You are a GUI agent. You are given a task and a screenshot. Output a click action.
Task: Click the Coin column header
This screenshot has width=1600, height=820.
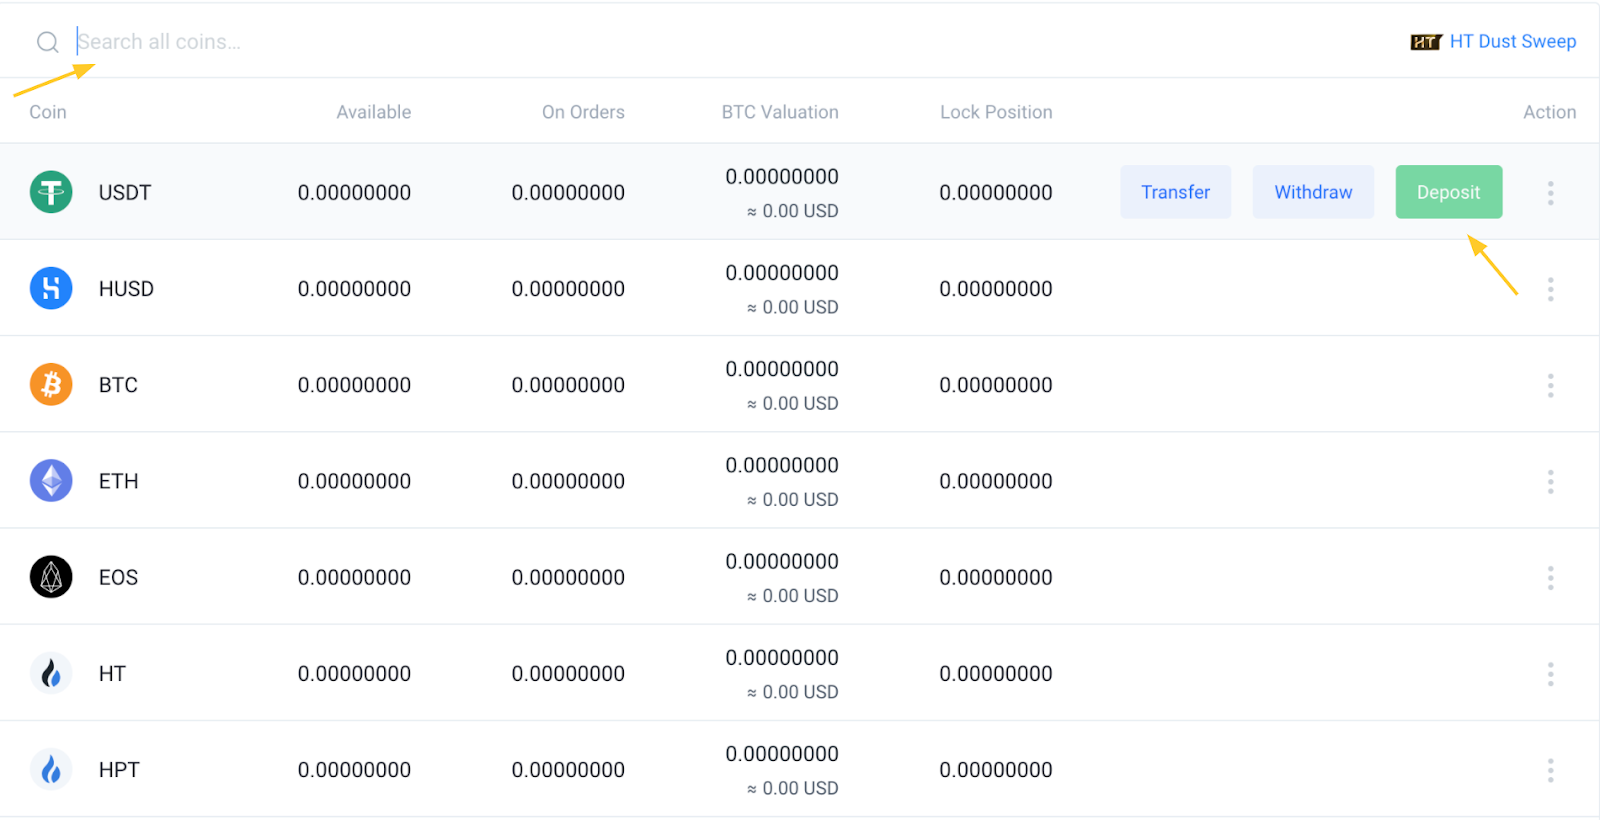(x=48, y=112)
